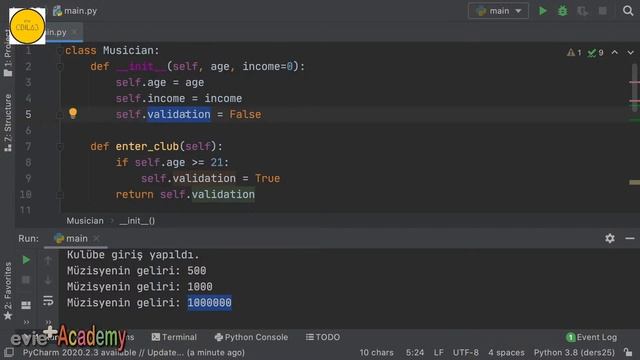Screen dimensions: 640x360
Task: Click the yellow warning stripe on the error stripe
Action: coord(634,182)
